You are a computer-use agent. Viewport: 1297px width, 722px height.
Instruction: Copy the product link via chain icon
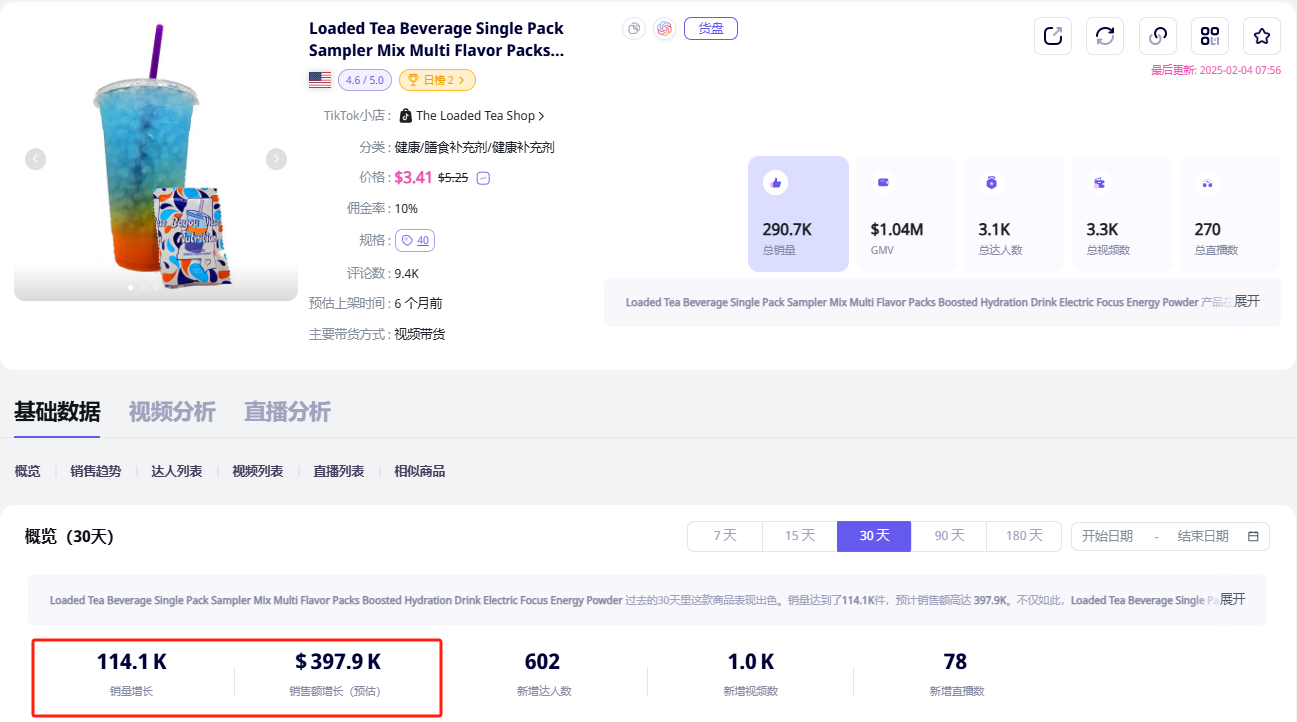click(1158, 36)
